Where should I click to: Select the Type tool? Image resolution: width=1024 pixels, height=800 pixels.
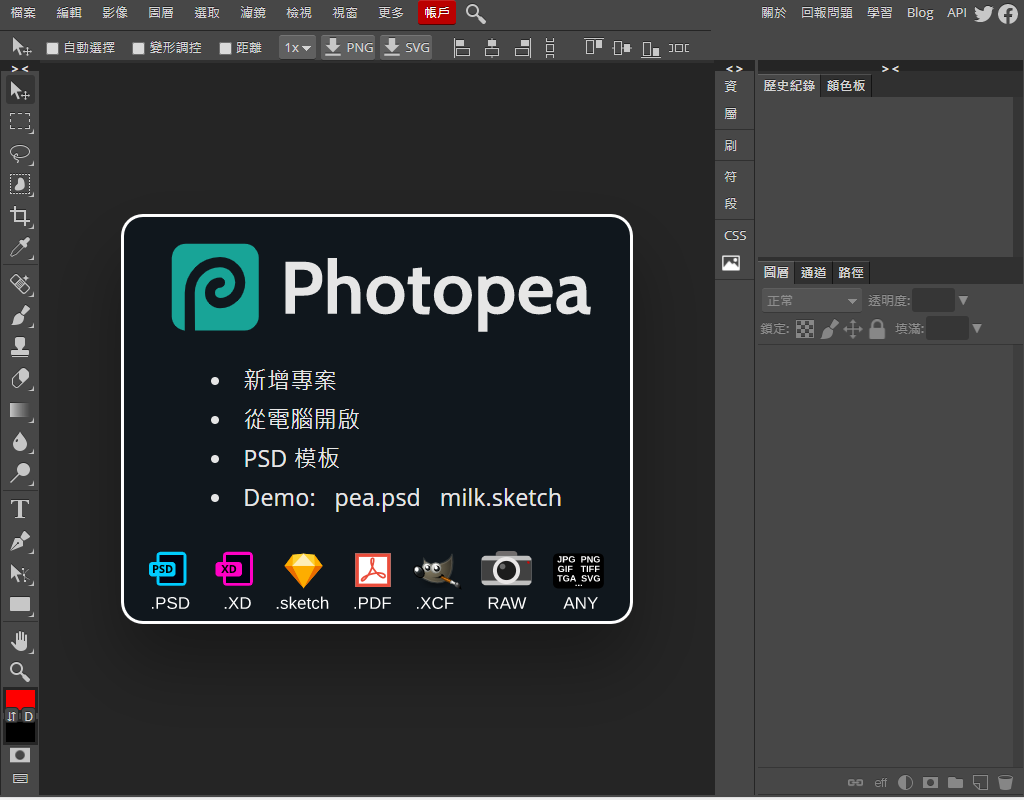[20, 509]
